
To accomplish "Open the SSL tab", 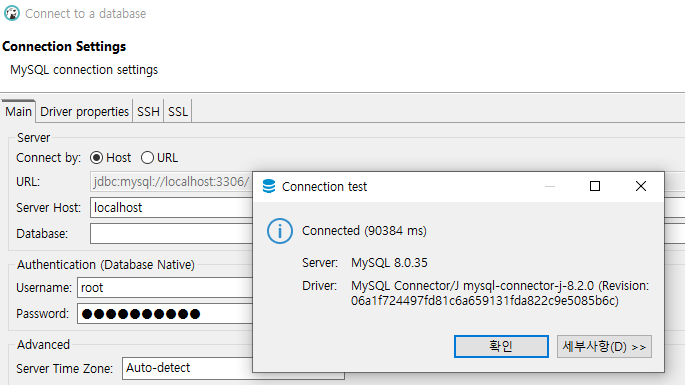I will pos(178,112).
